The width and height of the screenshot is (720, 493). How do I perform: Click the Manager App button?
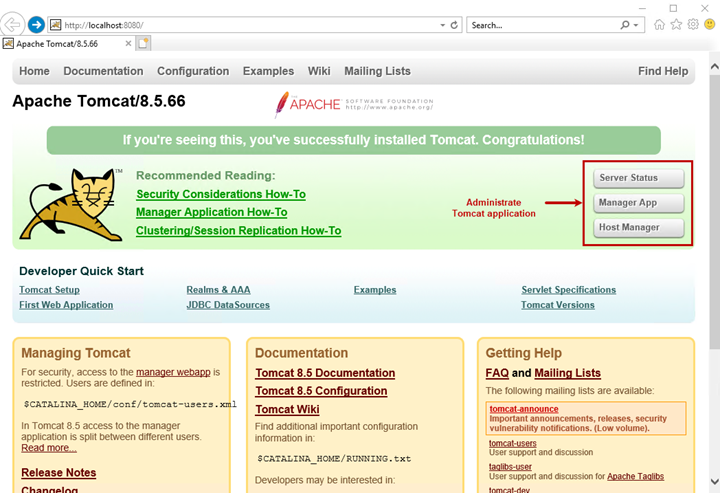638,203
